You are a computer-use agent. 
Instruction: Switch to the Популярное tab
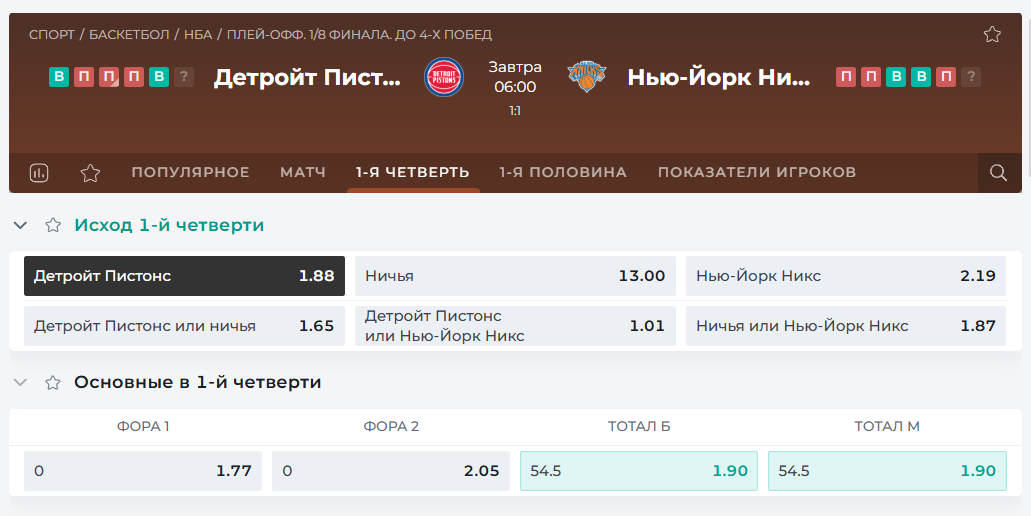tap(191, 172)
